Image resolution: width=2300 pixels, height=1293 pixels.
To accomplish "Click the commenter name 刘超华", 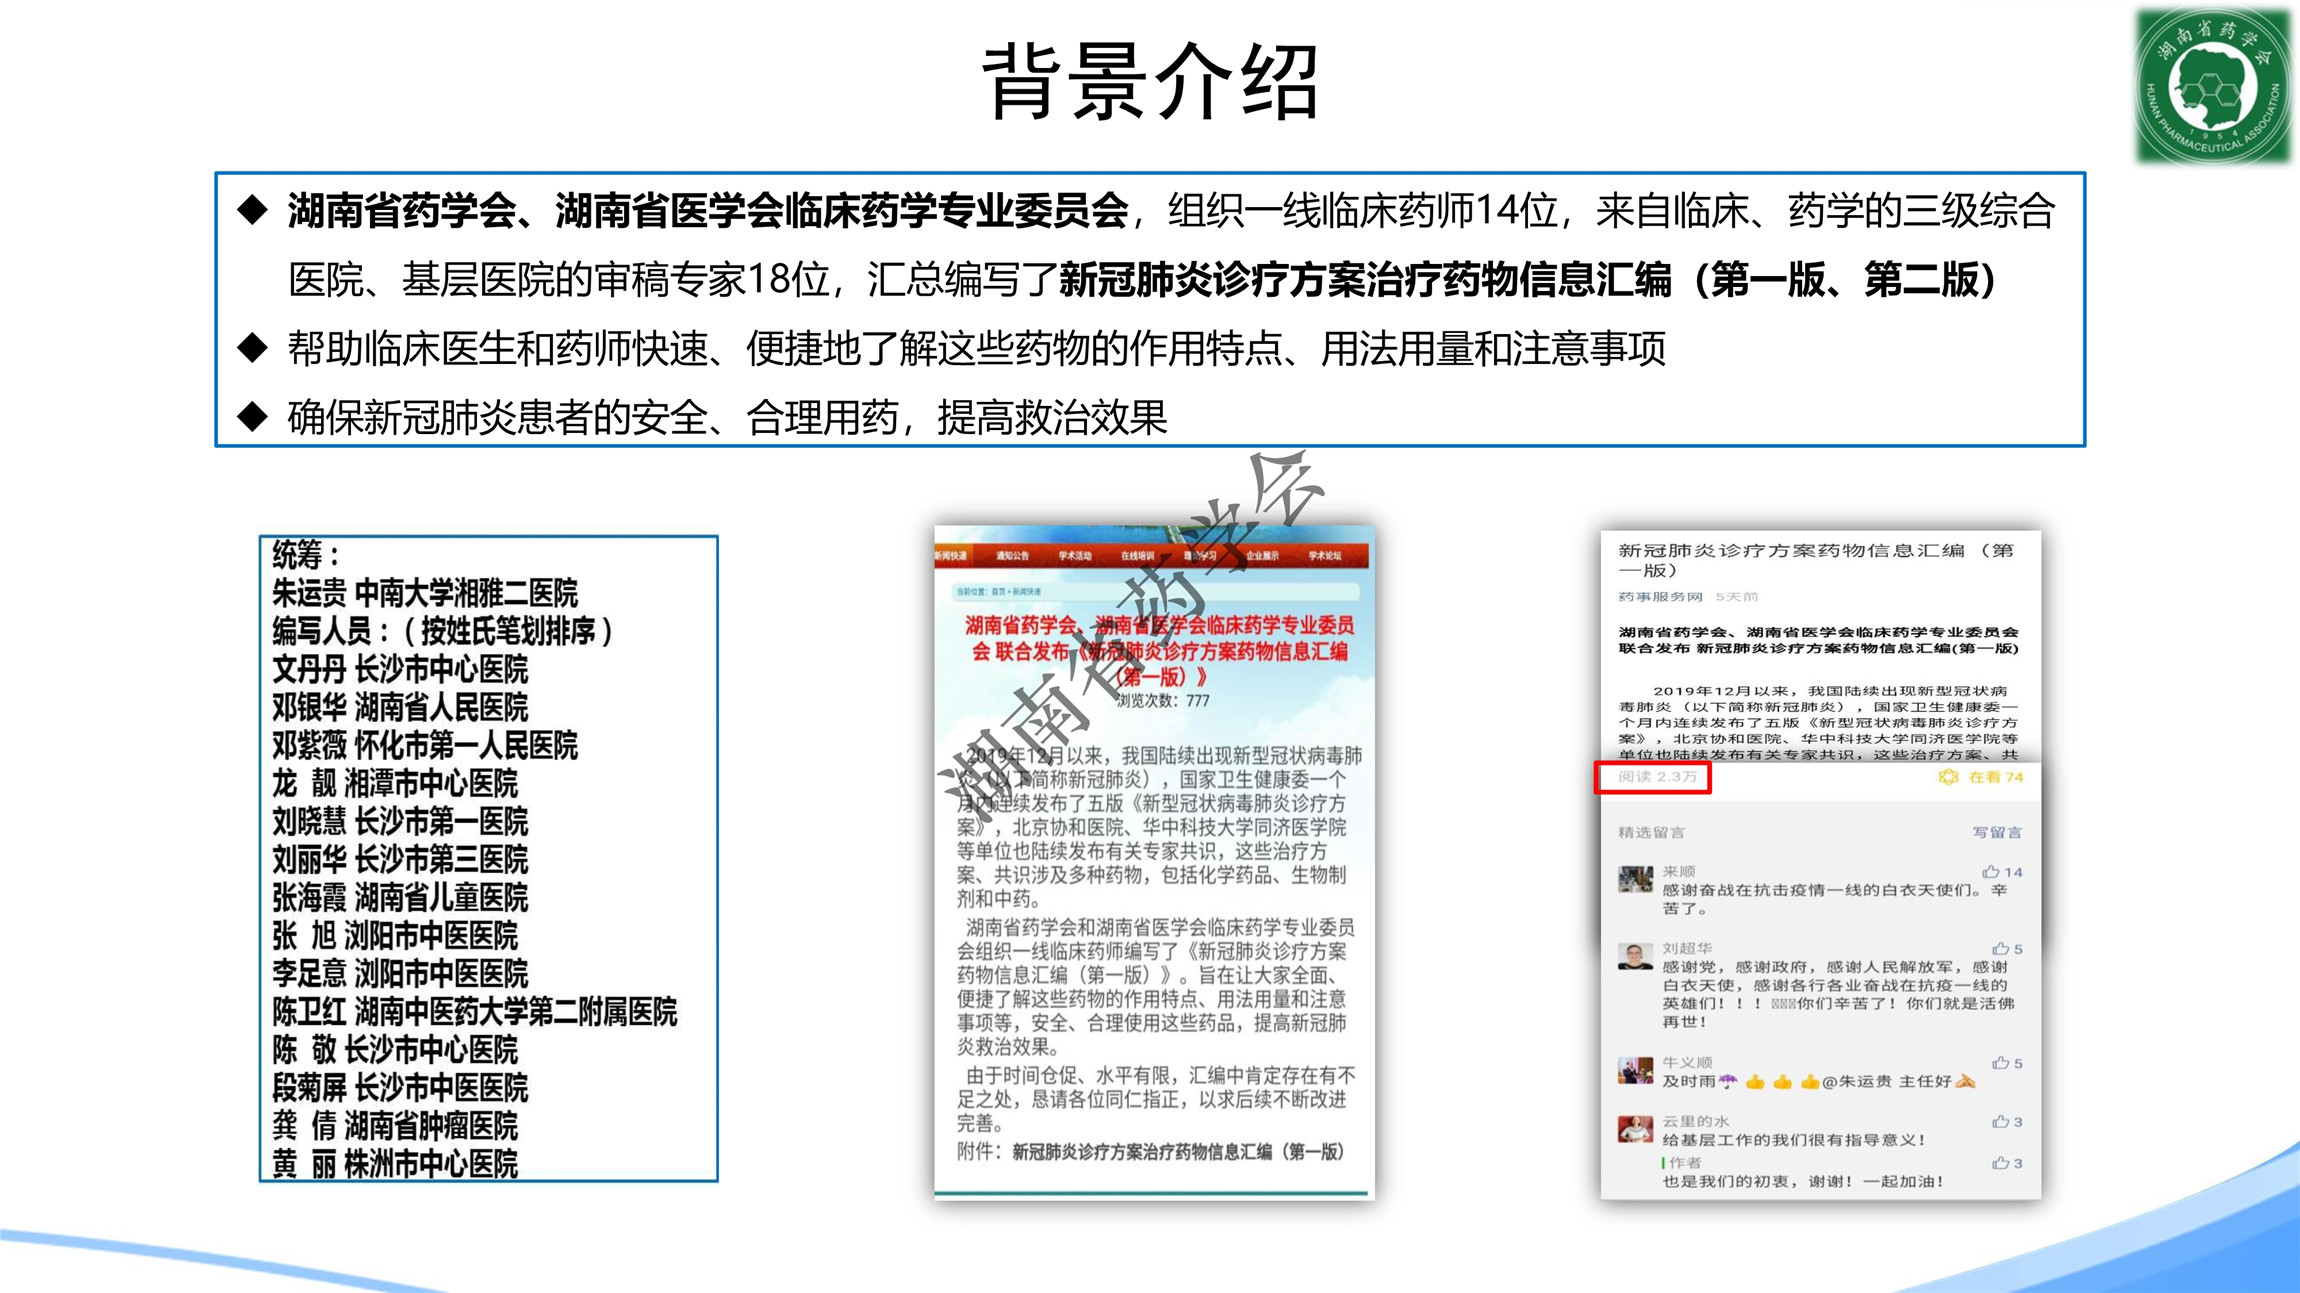I will tap(1687, 948).
